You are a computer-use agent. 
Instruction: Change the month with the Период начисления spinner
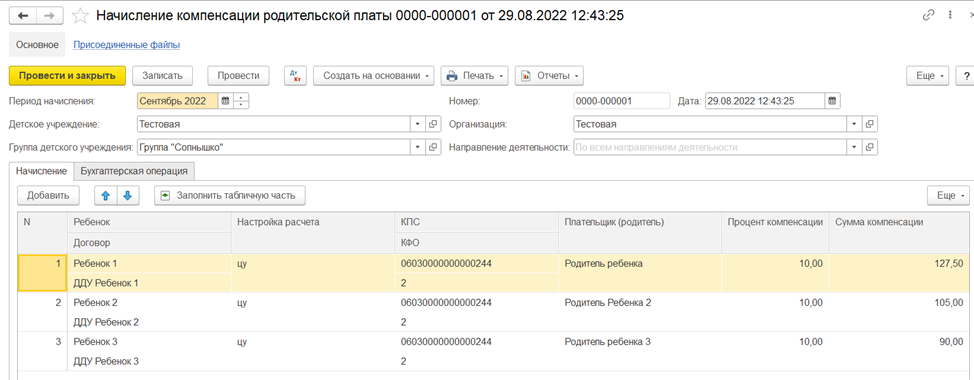pos(241,101)
